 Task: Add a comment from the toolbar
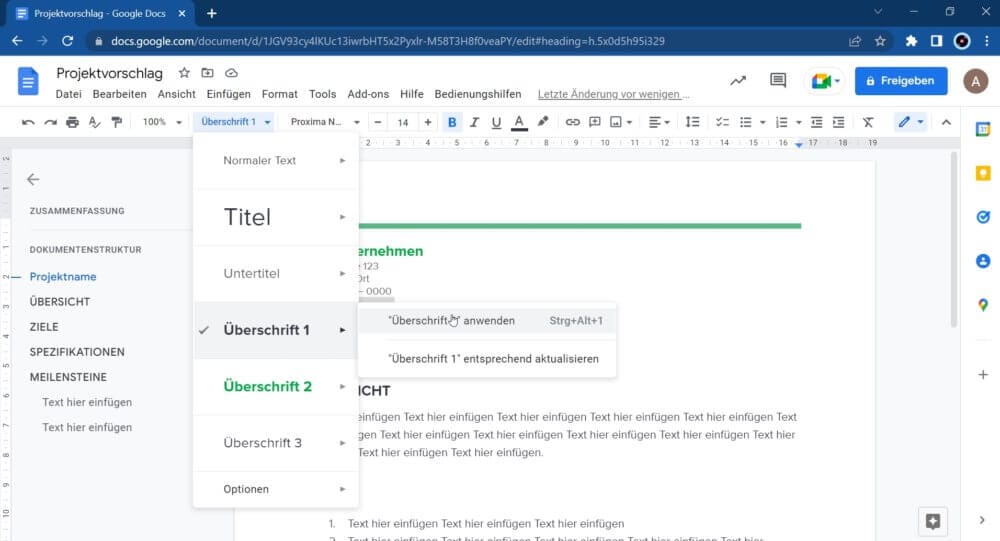594,122
